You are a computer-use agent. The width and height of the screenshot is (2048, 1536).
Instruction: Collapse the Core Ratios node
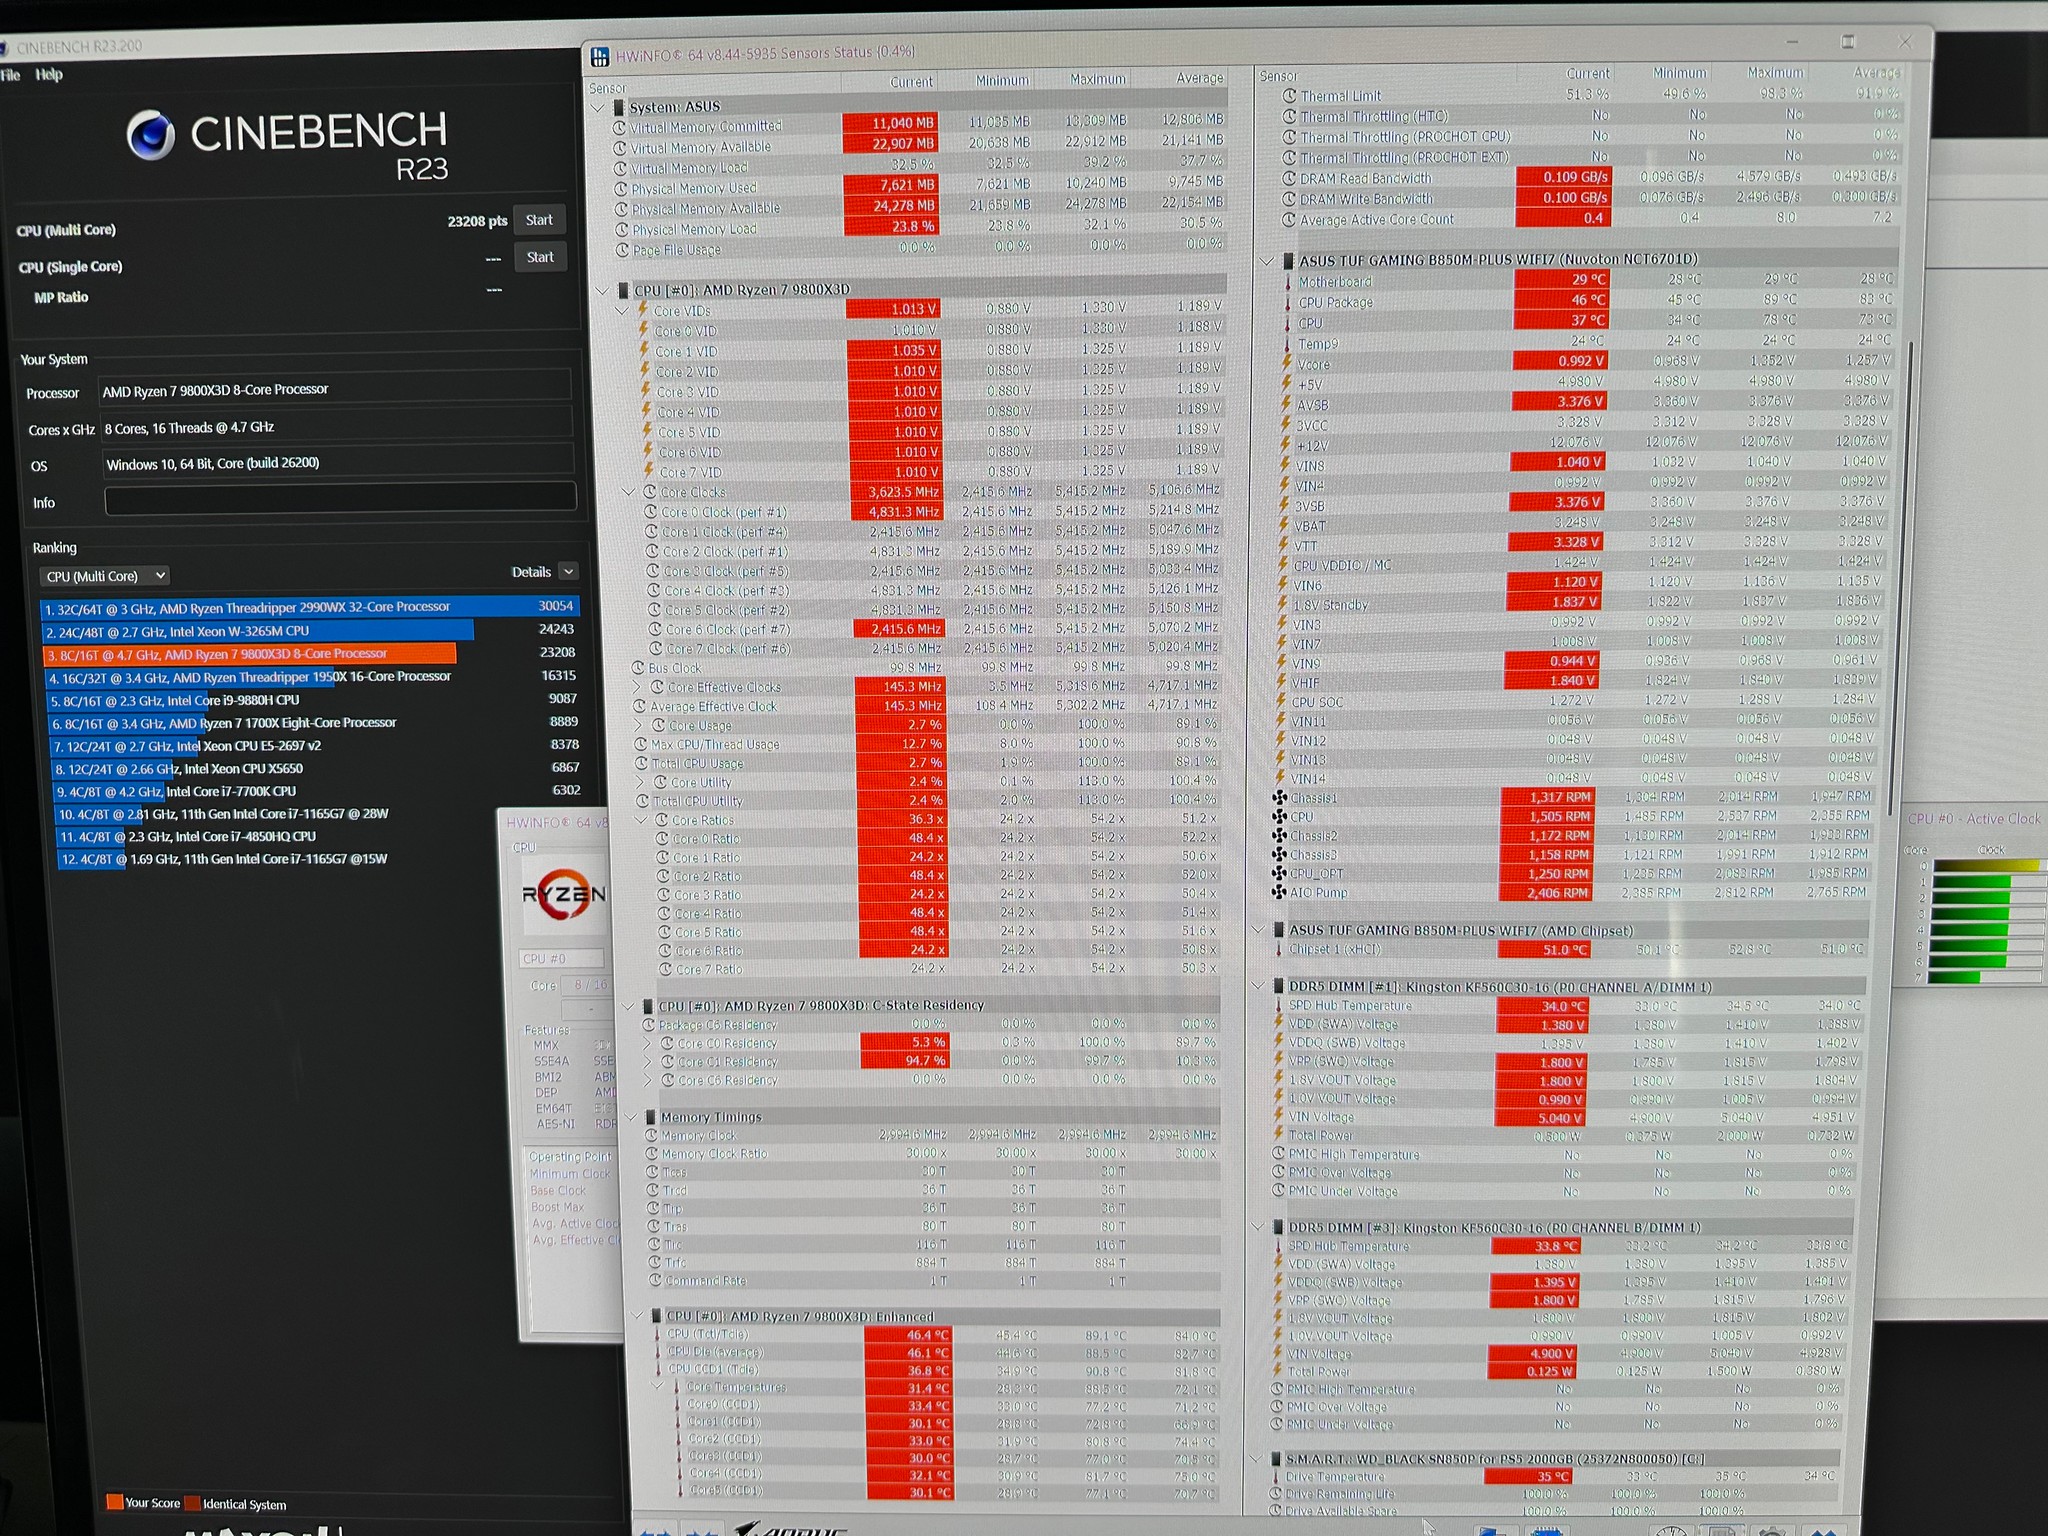pos(641,820)
